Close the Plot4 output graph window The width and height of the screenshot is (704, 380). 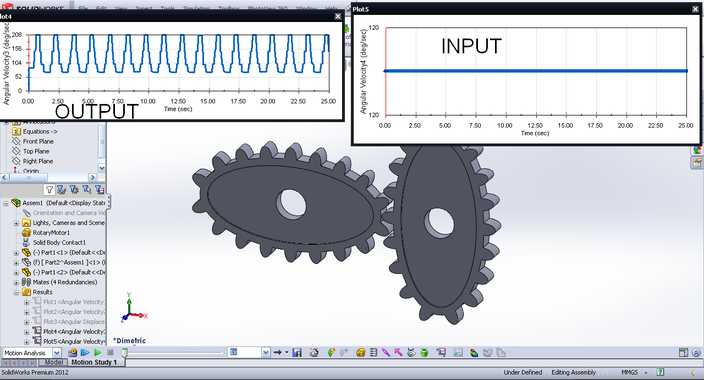(338, 16)
